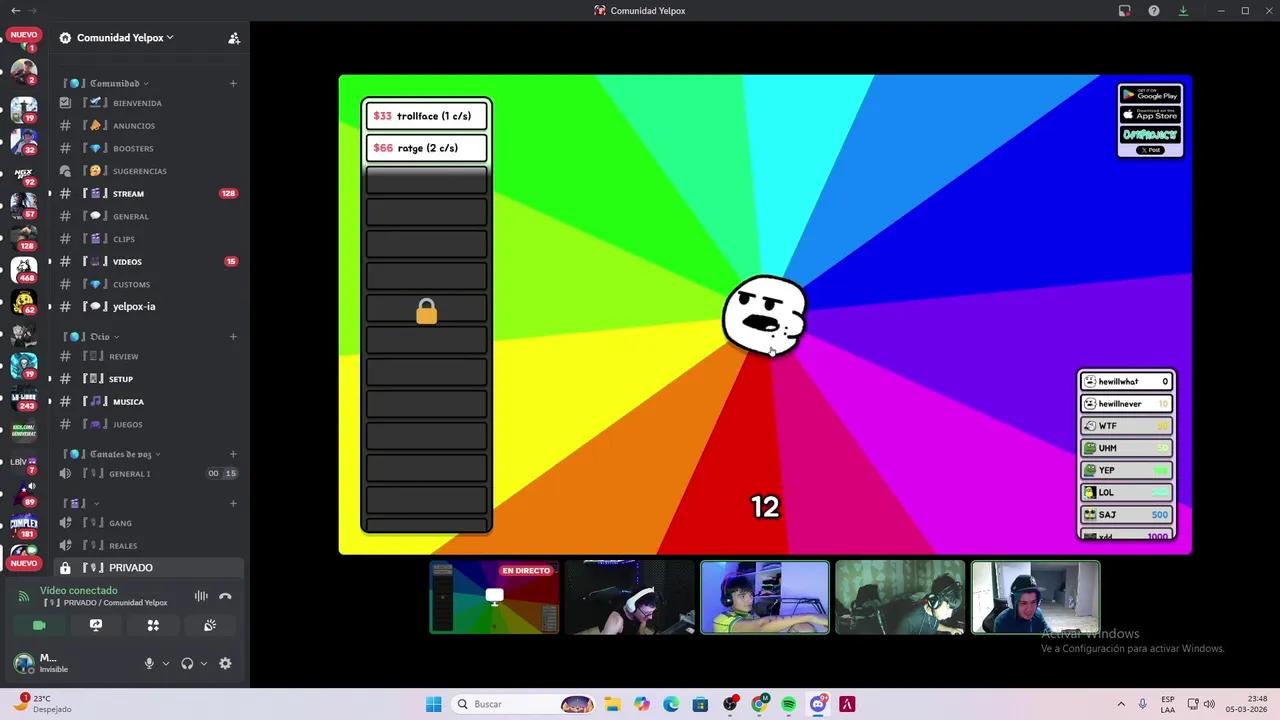Select the PRIVADO voice channel
This screenshot has height=720, width=1280.
[148, 568]
